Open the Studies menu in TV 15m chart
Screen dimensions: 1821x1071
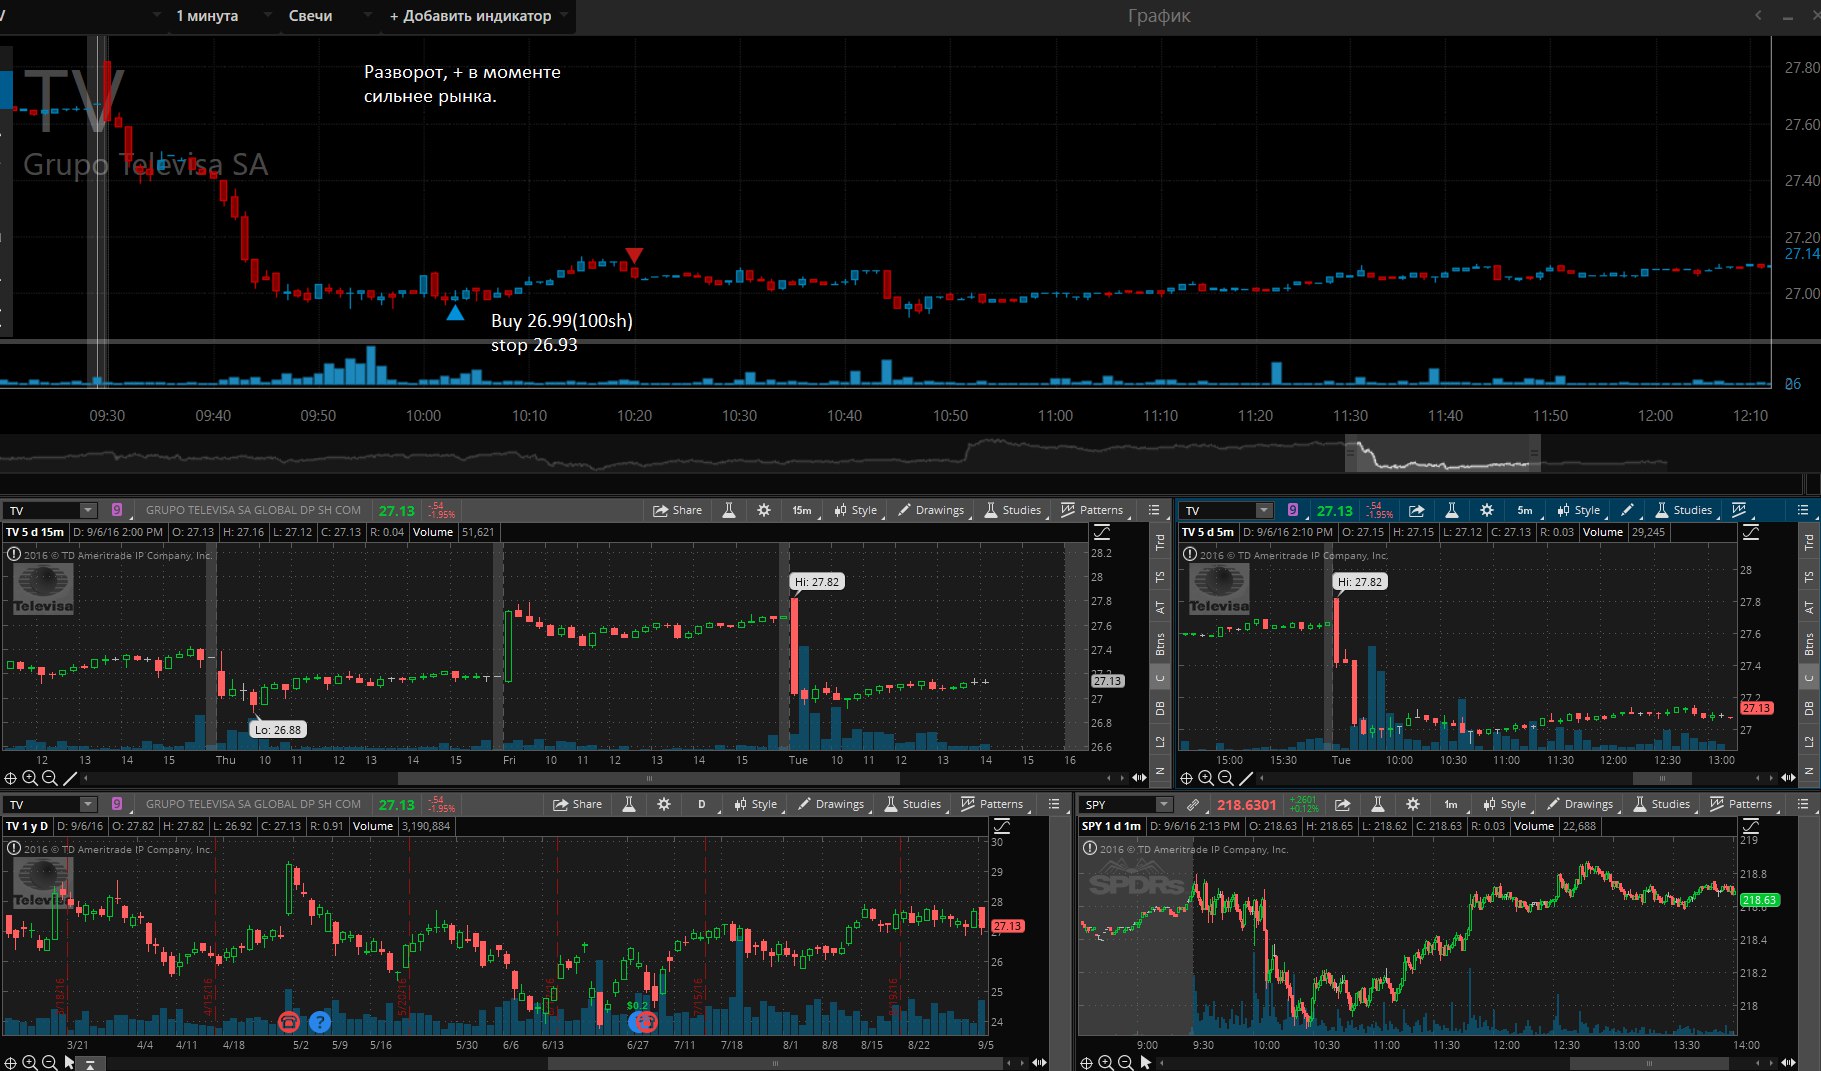pyautogui.click(x=1013, y=510)
